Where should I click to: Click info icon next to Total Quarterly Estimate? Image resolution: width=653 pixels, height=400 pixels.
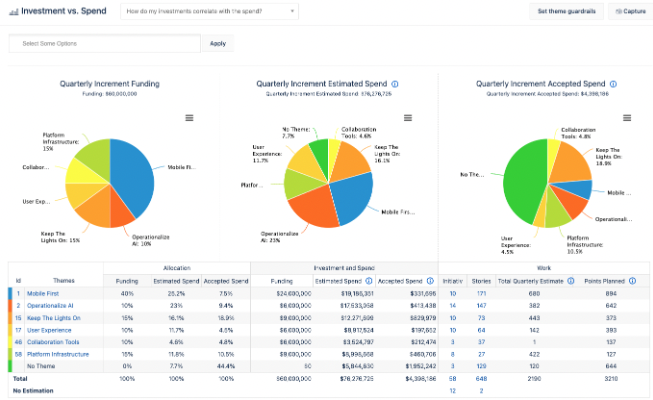click(x=571, y=281)
